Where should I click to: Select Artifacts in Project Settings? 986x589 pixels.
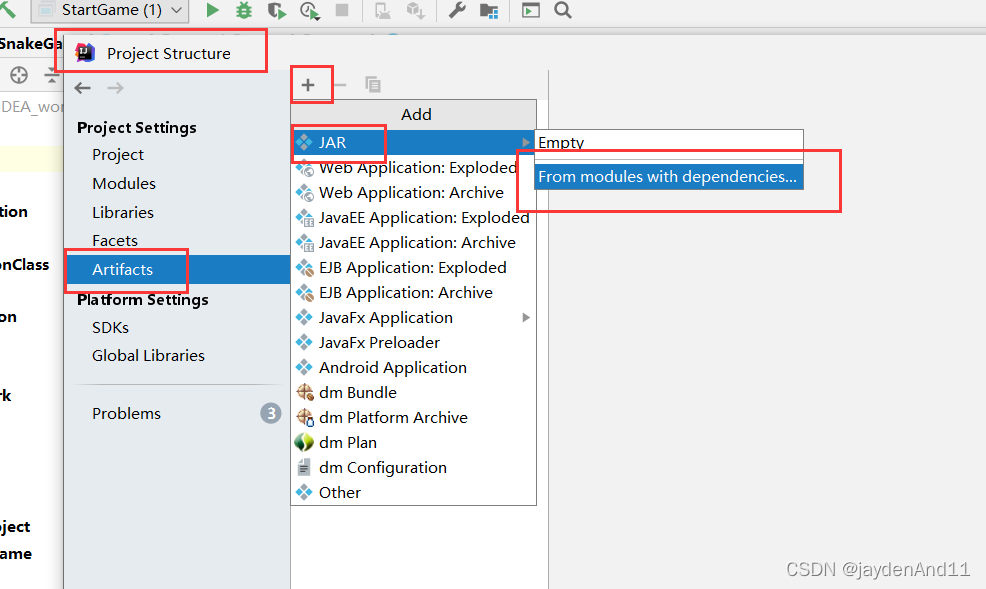tap(177, 270)
